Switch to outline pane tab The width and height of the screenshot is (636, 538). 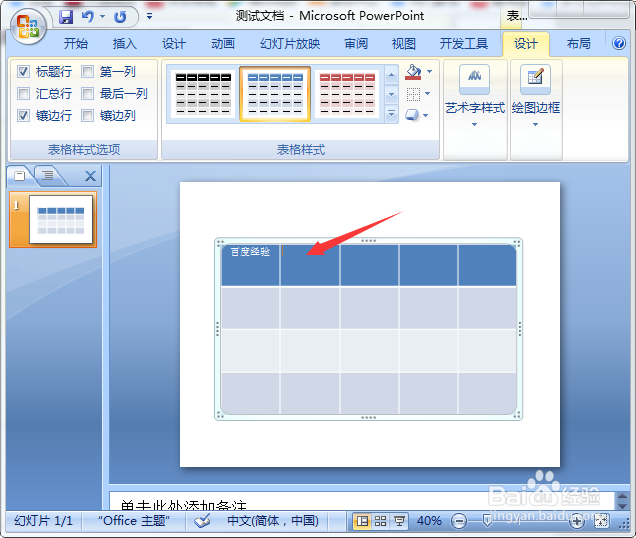coord(48,176)
